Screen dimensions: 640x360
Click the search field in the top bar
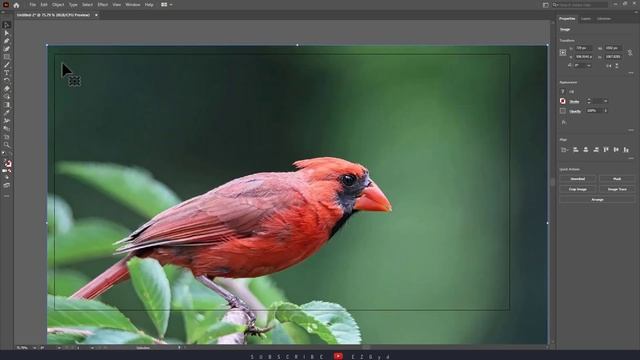click(x=580, y=5)
